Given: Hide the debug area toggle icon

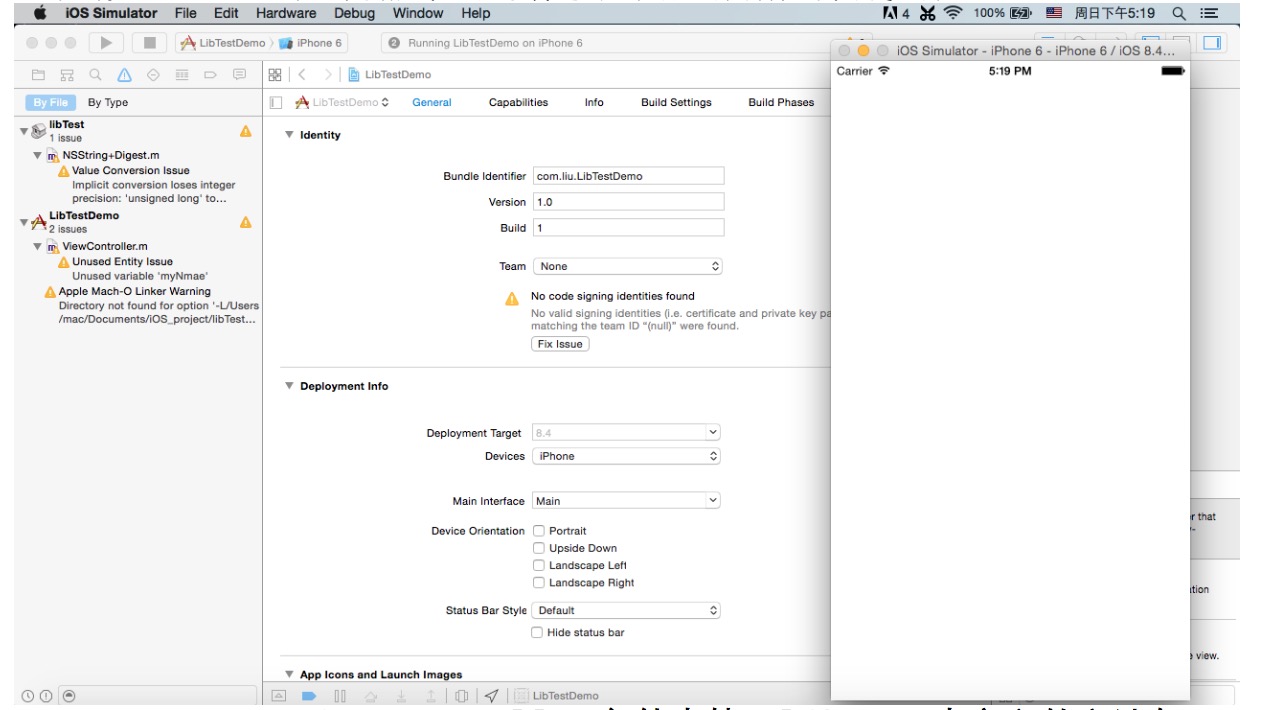Looking at the screenshot, I should point(279,696).
